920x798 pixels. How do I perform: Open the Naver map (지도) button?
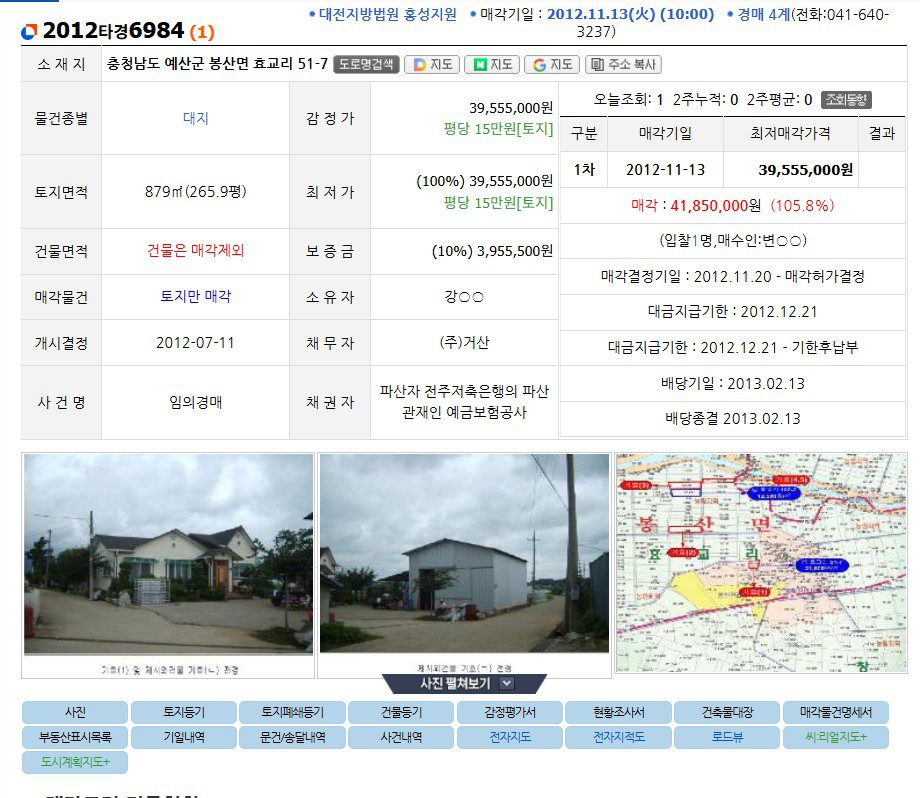492,64
